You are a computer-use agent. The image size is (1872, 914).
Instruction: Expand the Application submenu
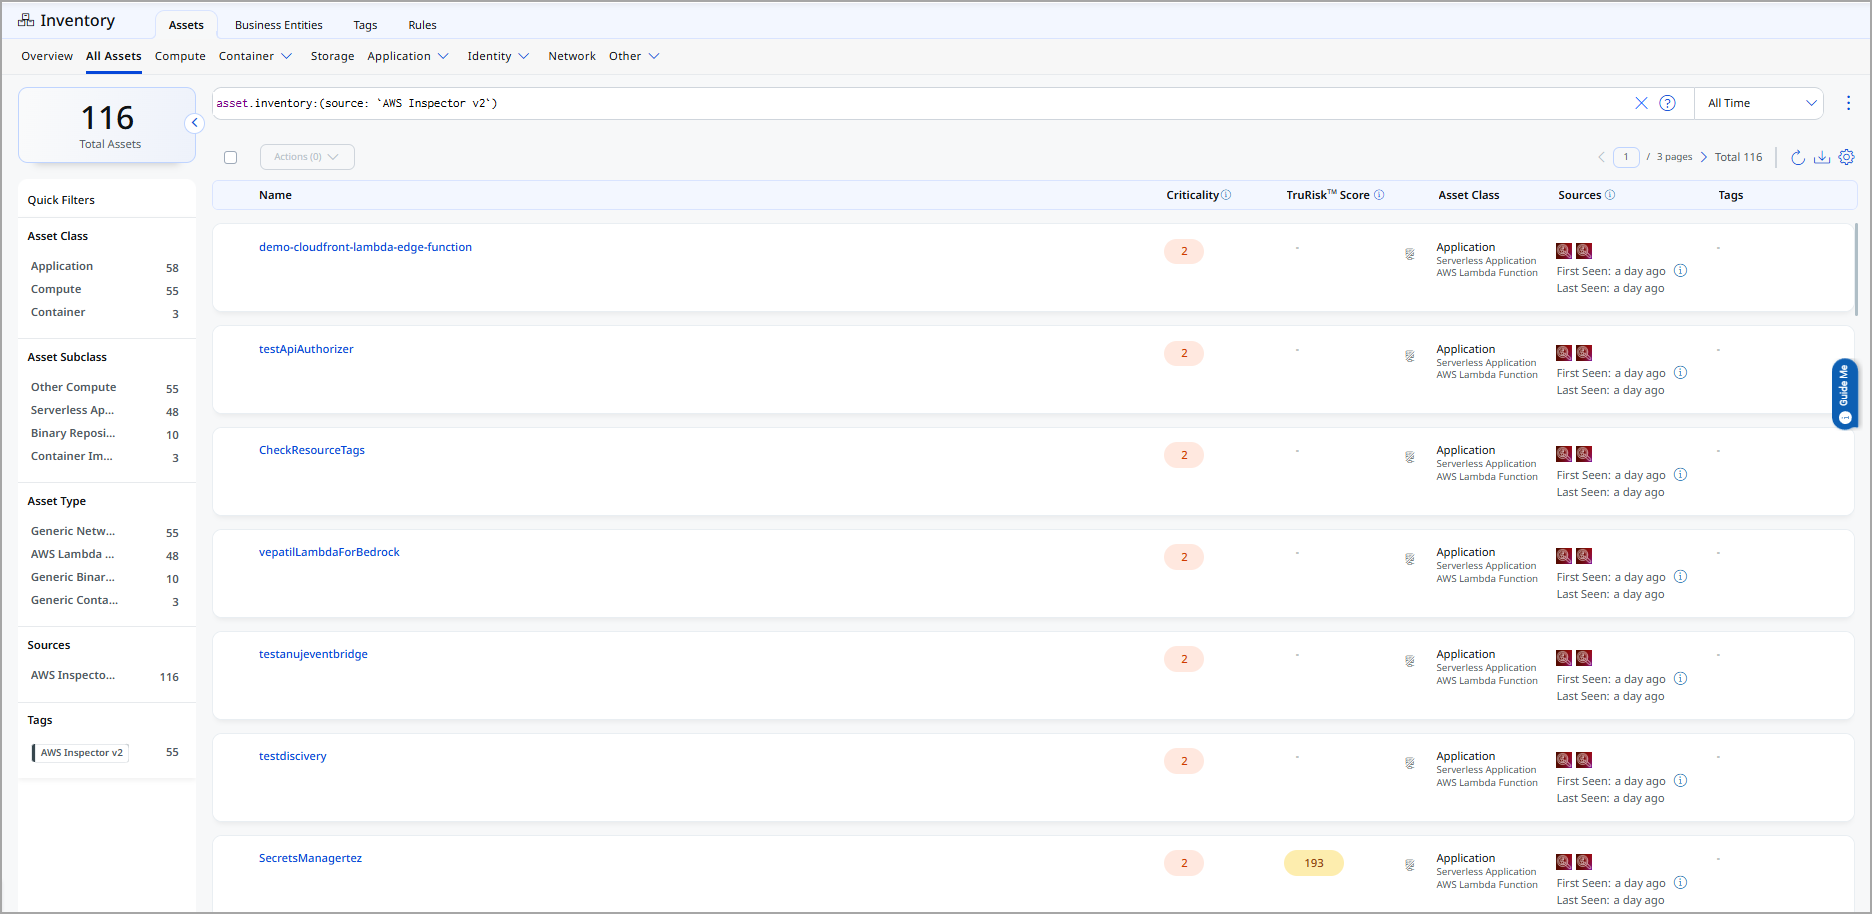click(408, 56)
